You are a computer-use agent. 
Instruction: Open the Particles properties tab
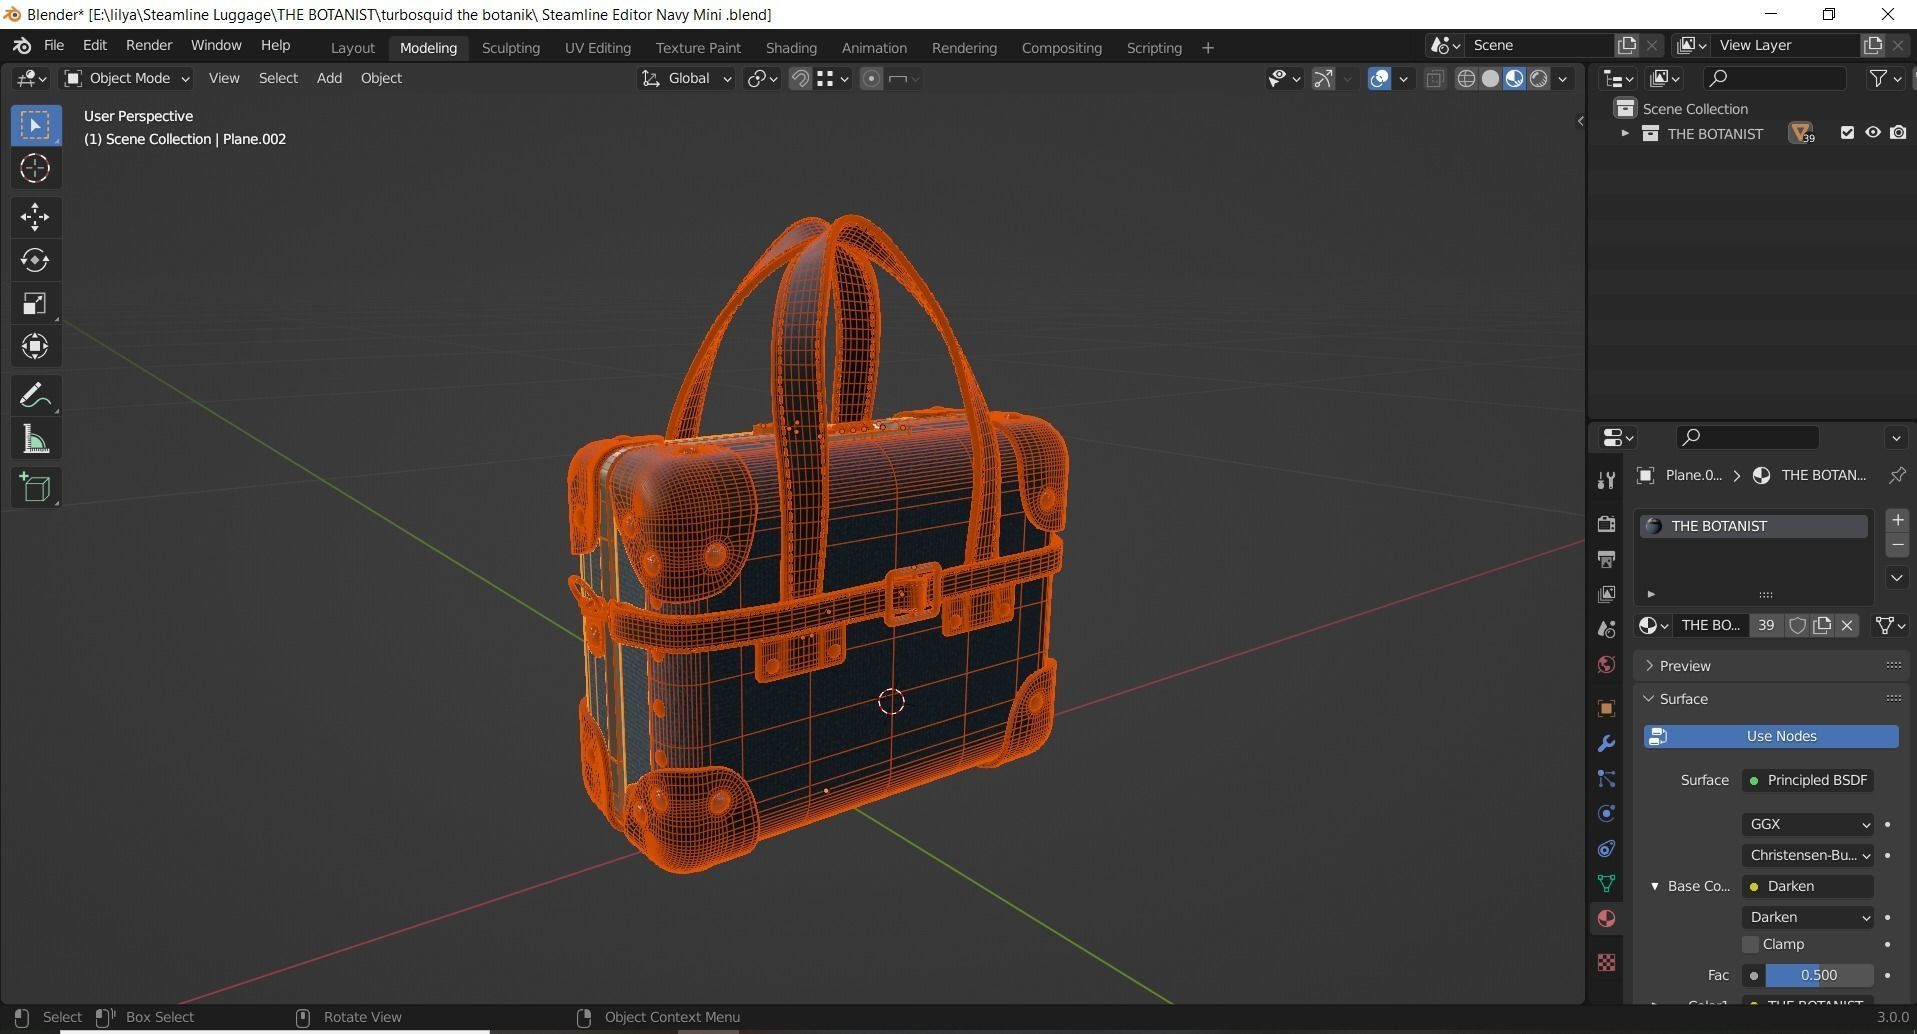(1606, 779)
